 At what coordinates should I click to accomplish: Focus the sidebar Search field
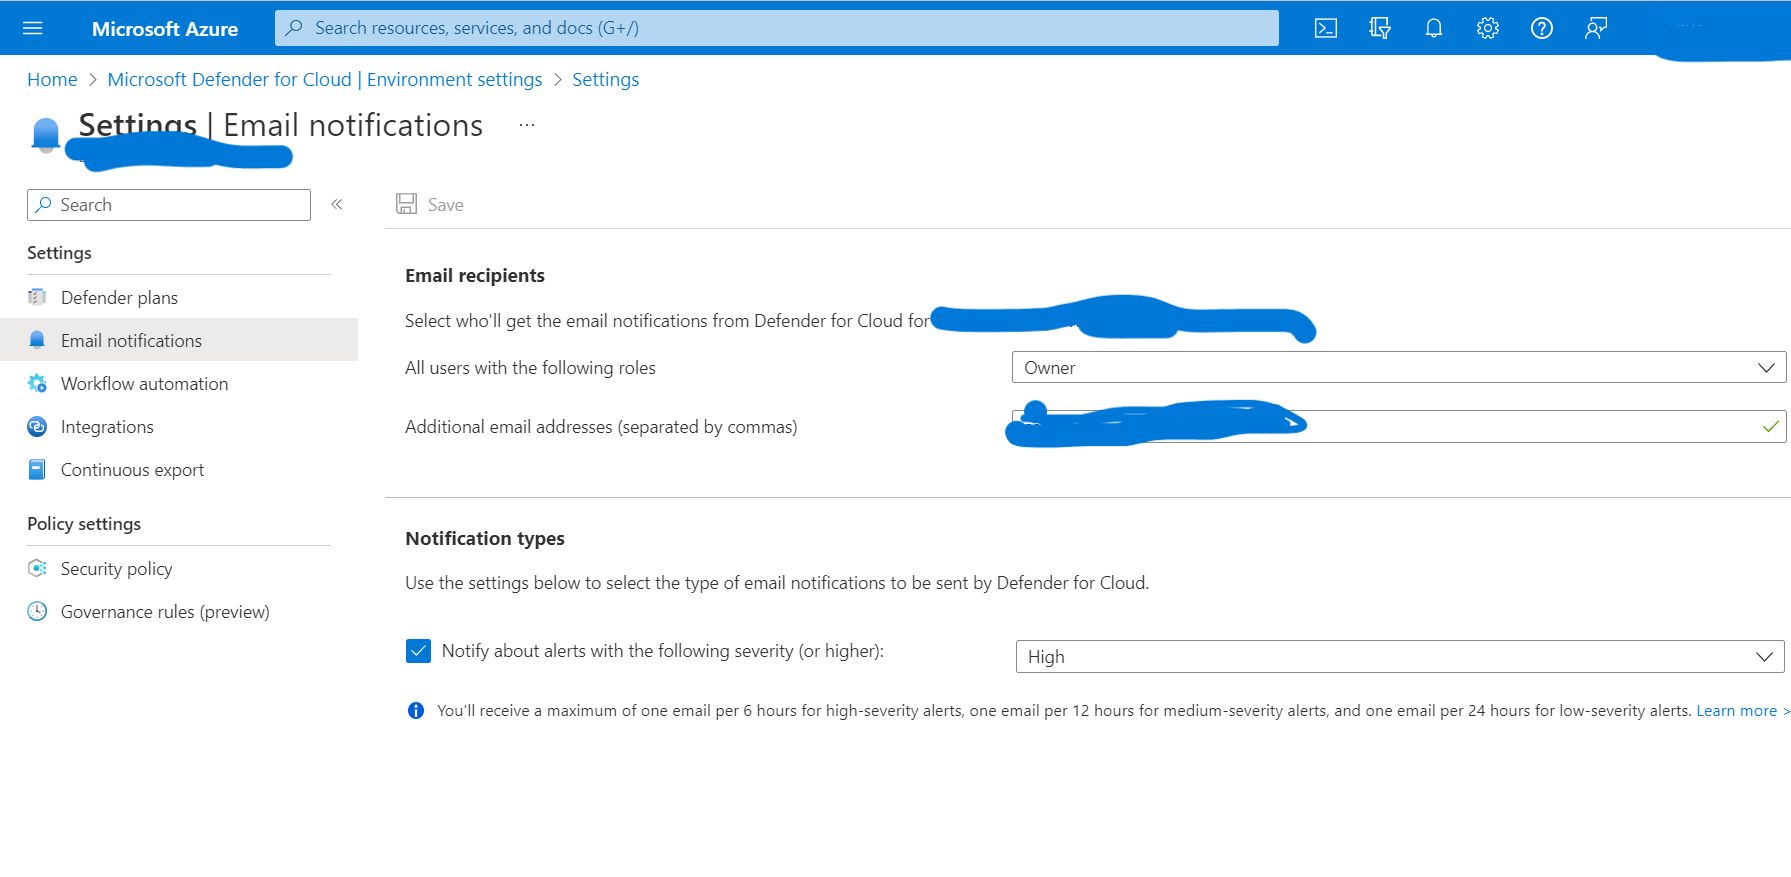(x=169, y=204)
